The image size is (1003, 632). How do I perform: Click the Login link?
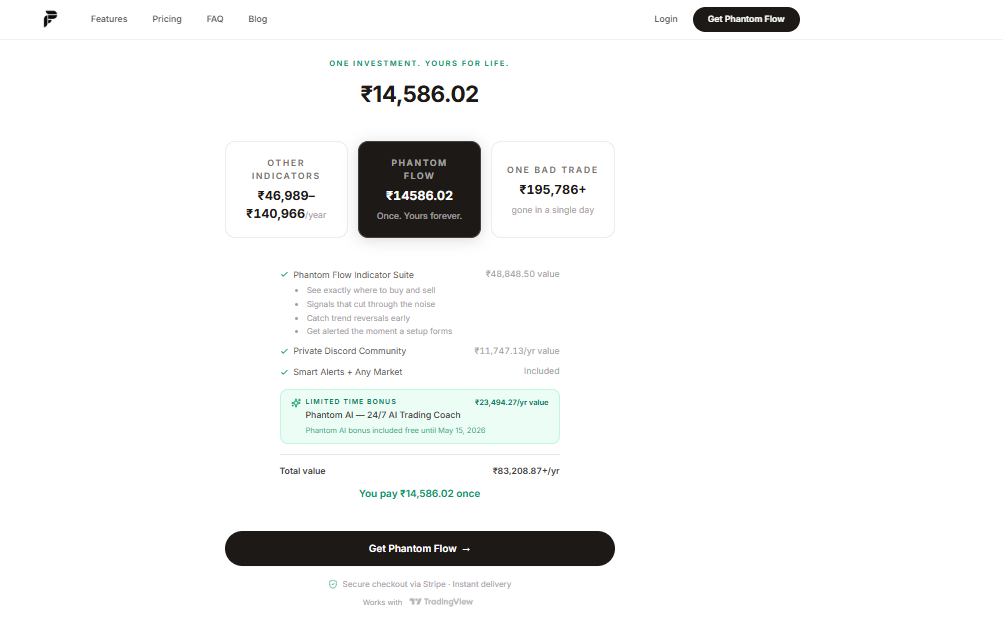coord(665,19)
